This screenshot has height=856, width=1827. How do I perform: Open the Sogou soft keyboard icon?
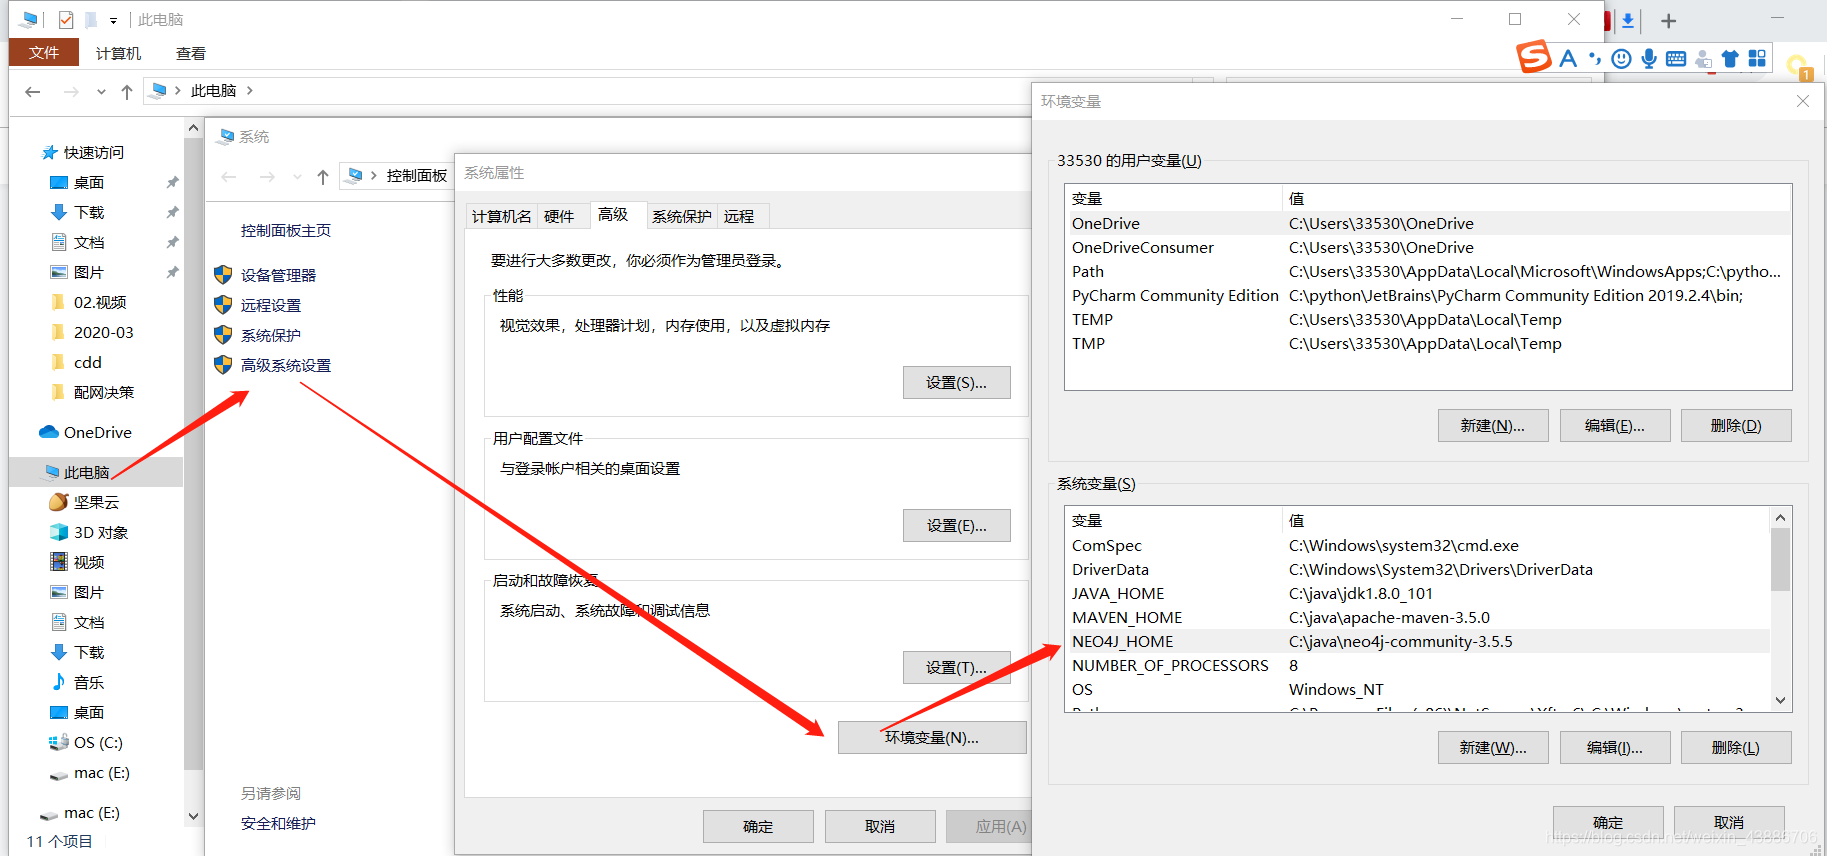pyautogui.click(x=1676, y=59)
